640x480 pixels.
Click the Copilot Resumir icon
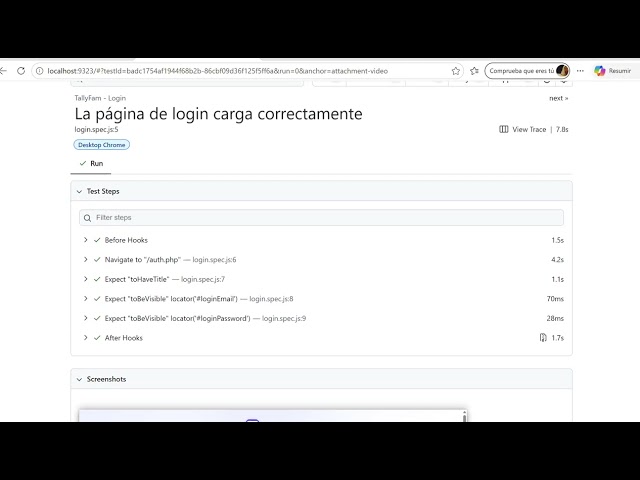coord(599,71)
